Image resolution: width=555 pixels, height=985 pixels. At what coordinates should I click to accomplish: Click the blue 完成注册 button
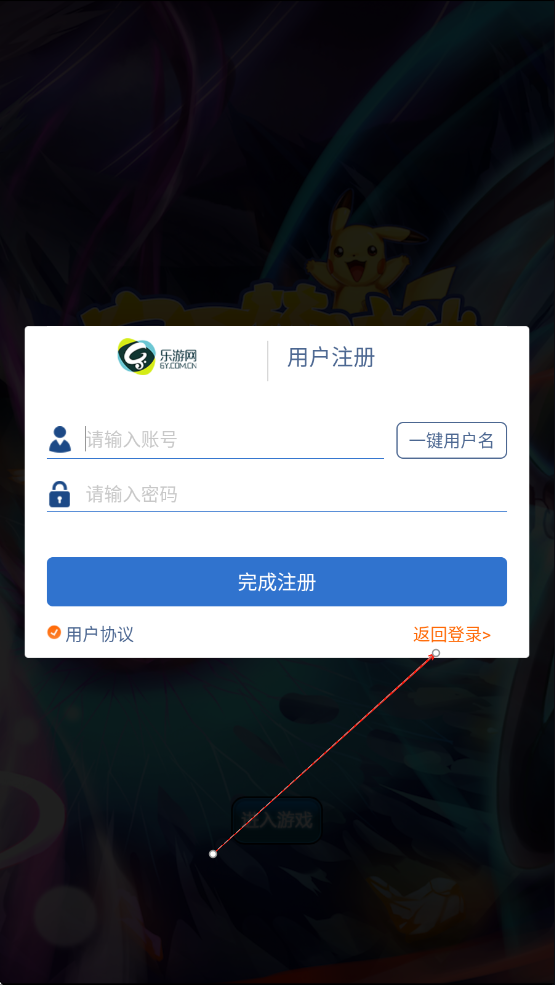pyautogui.click(x=277, y=582)
